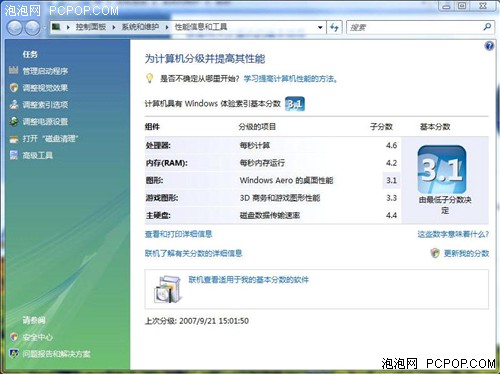Viewport: 500px width, 374px height.
Task: Go back with the Back arrow button
Action: tap(15, 28)
